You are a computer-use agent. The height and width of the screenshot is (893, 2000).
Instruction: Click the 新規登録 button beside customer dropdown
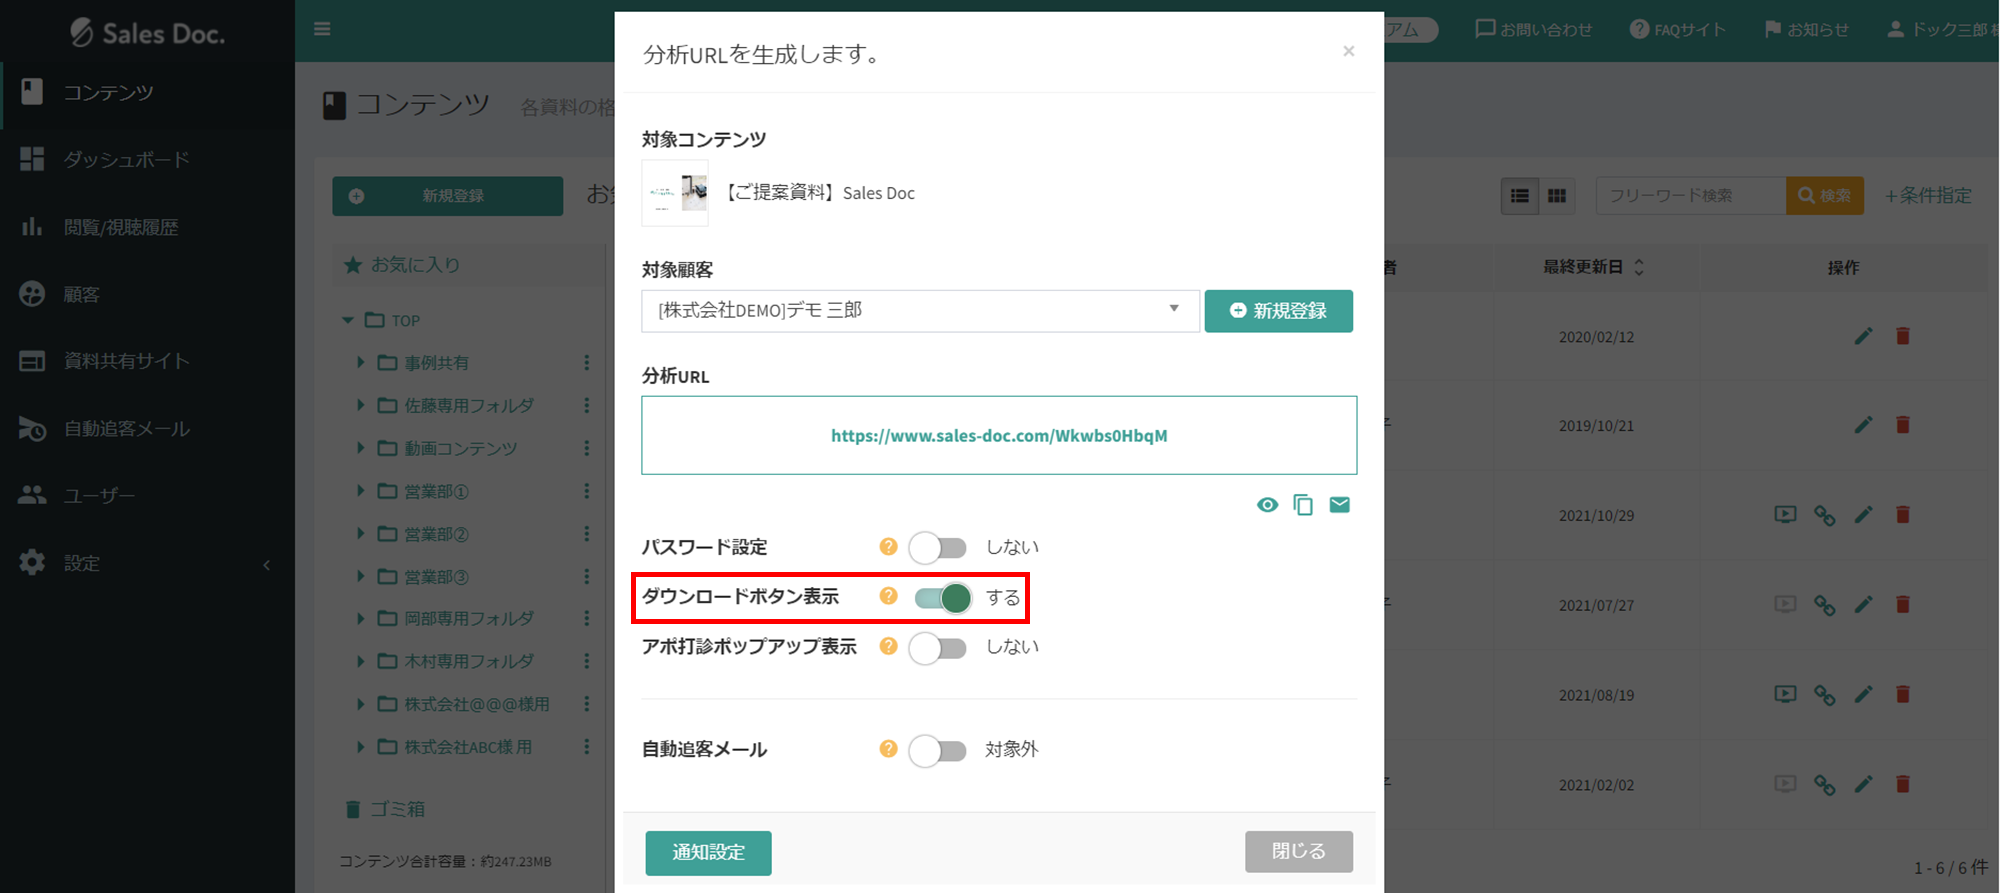point(1279,311)
